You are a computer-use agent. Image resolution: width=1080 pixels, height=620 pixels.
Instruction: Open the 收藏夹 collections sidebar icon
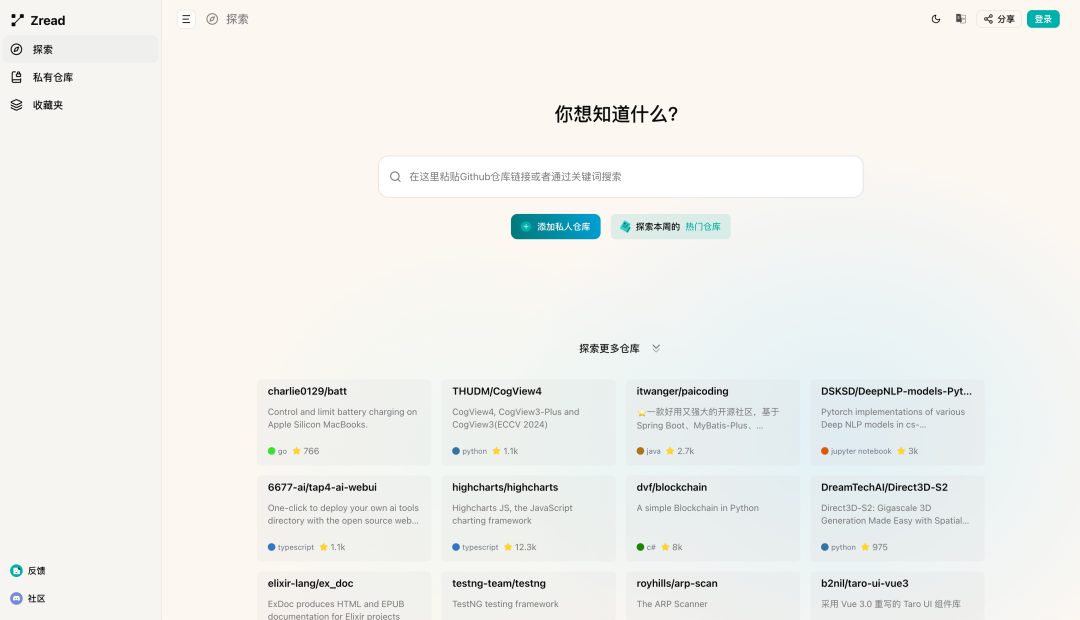click(15, 104)
